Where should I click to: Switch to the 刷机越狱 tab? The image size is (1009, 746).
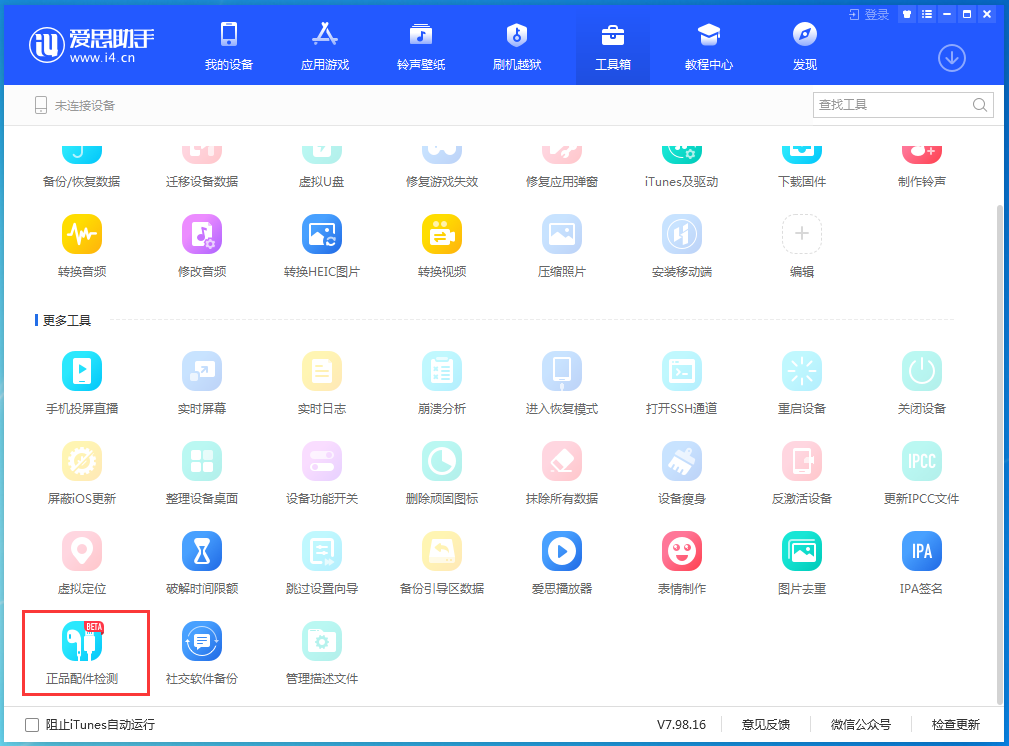tap(516, 44)
